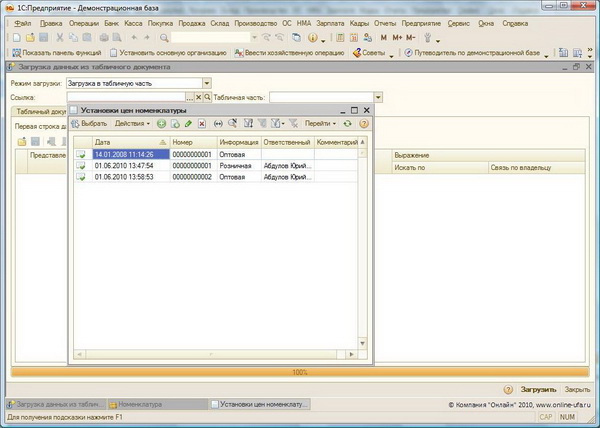
Task: Expand the main toolbar search history dropdown
Action: click(254, 37)
